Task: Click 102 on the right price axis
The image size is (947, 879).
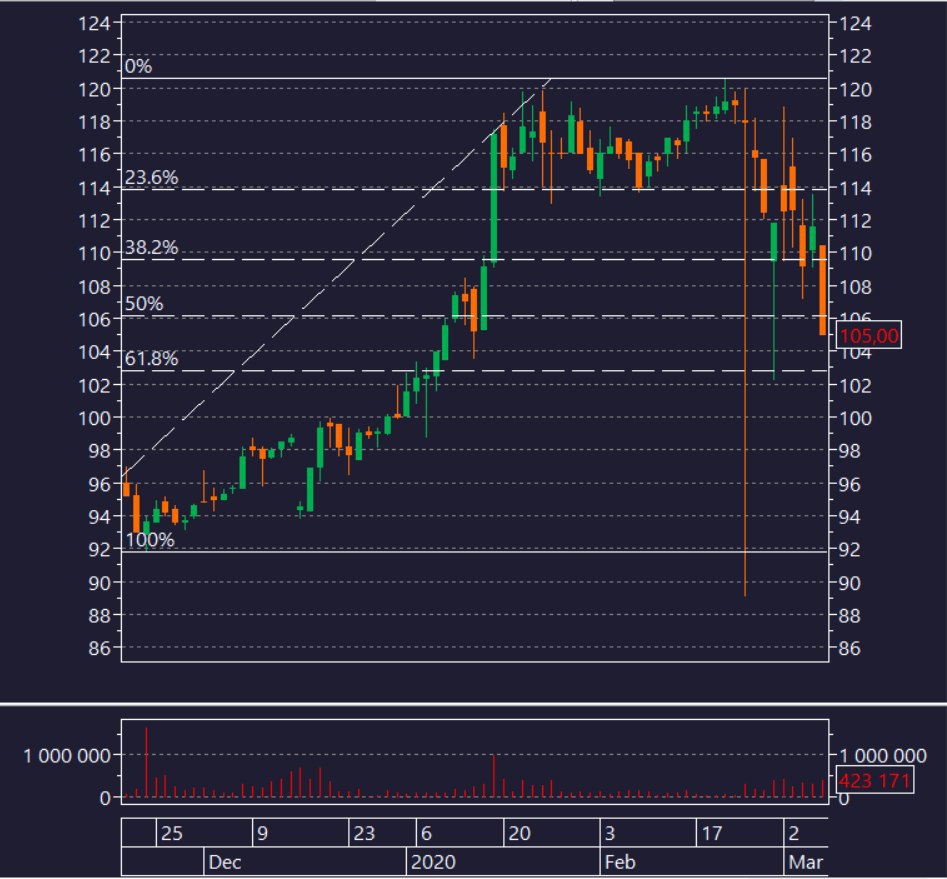Action: 855,385
